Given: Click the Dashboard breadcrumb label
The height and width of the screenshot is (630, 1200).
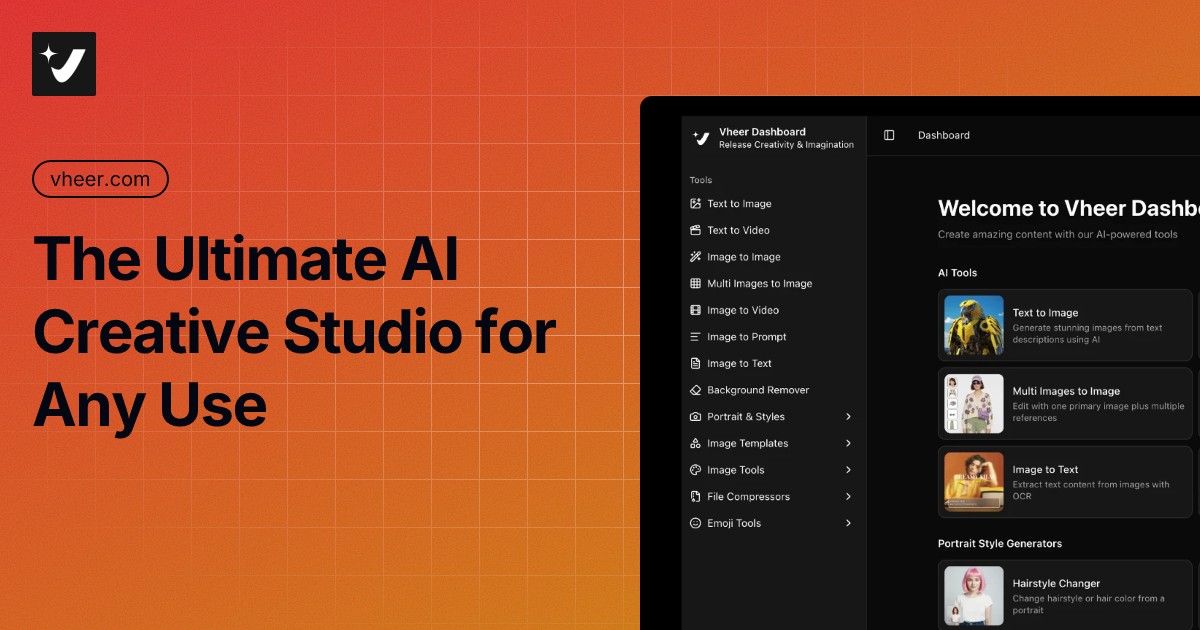Looking at the screenshot, I should pos(944,135).
